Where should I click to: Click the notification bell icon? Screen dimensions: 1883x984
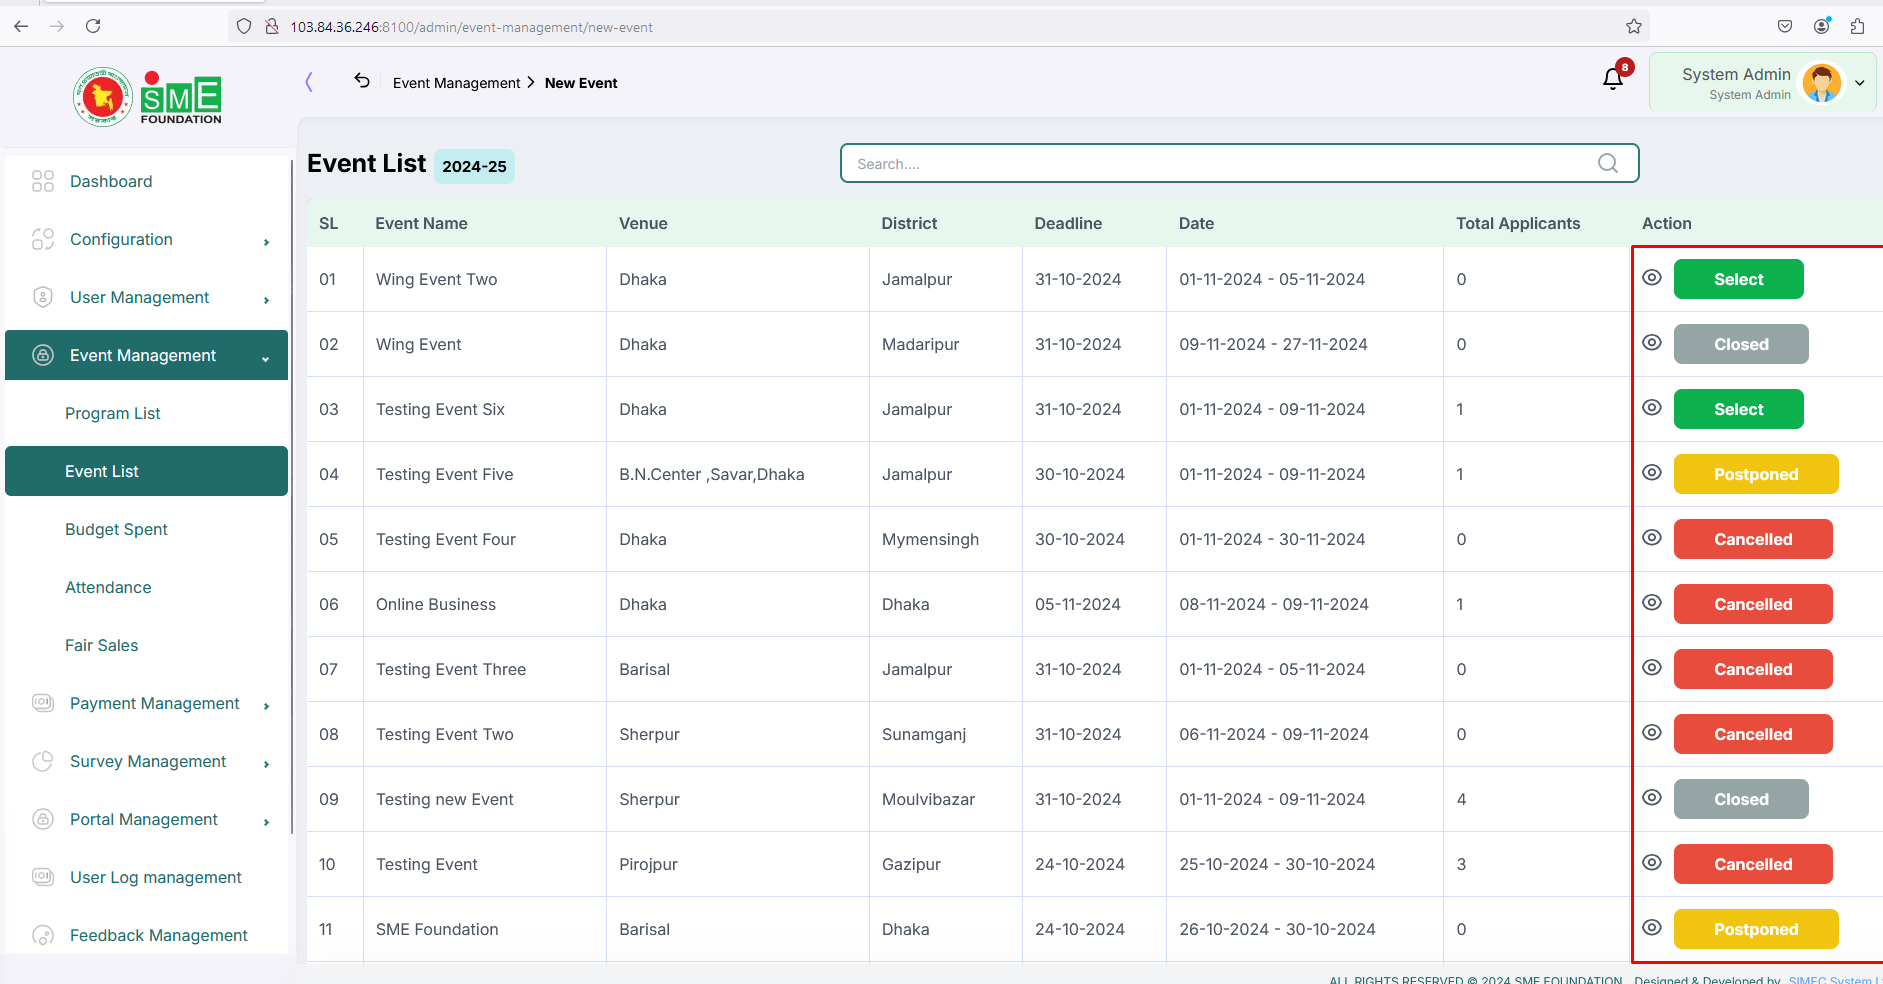(1612, 79)
